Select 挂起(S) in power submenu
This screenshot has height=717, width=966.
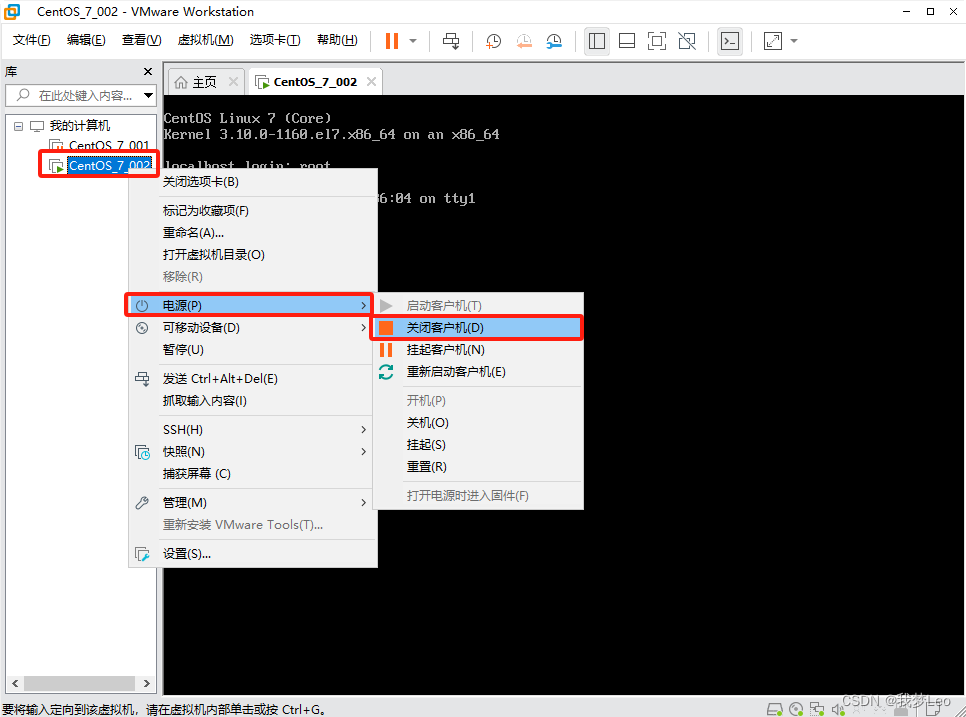pyautogui.click(x=477, y=445)
